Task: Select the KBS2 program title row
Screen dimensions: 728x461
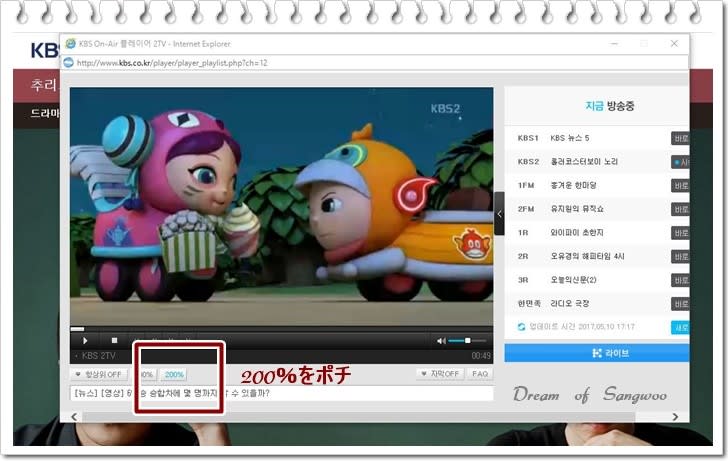Action: 584,162
